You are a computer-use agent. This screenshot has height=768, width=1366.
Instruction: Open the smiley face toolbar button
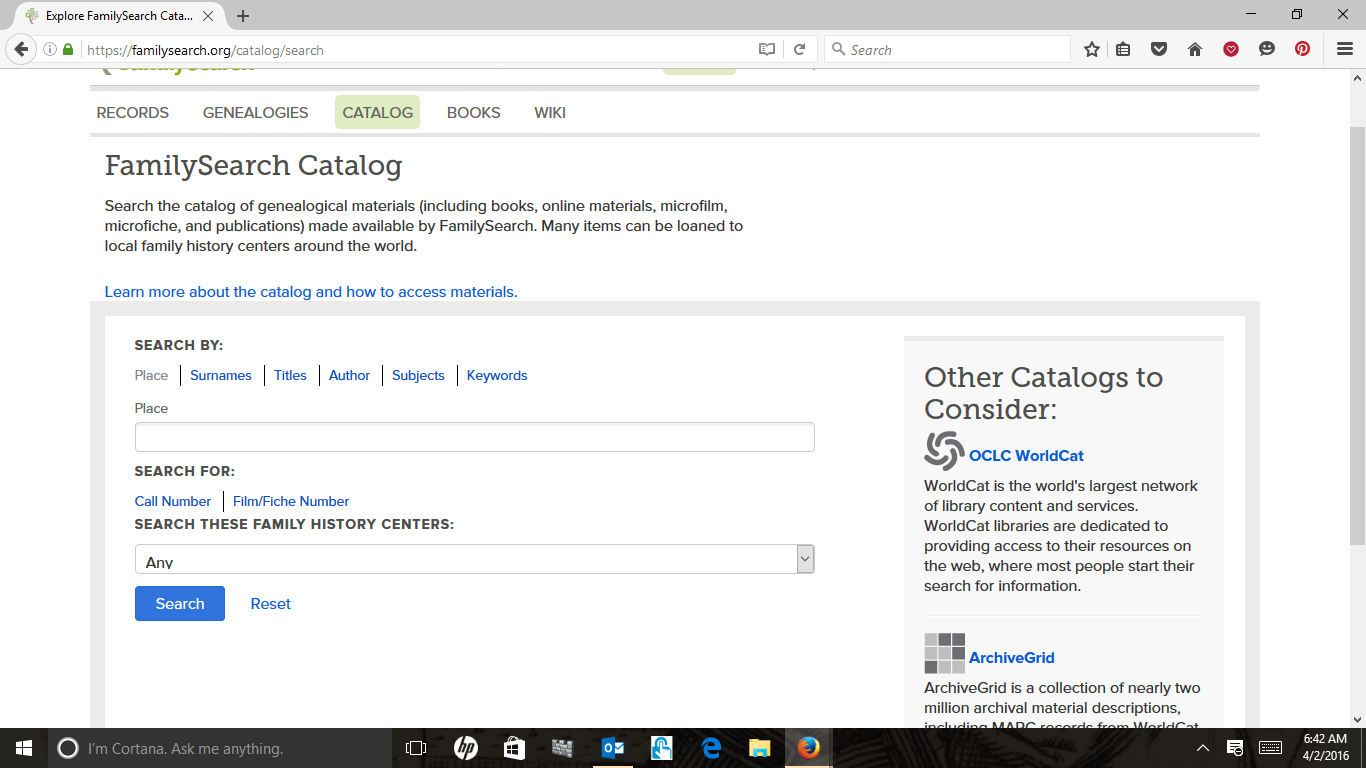(1267, 49)
